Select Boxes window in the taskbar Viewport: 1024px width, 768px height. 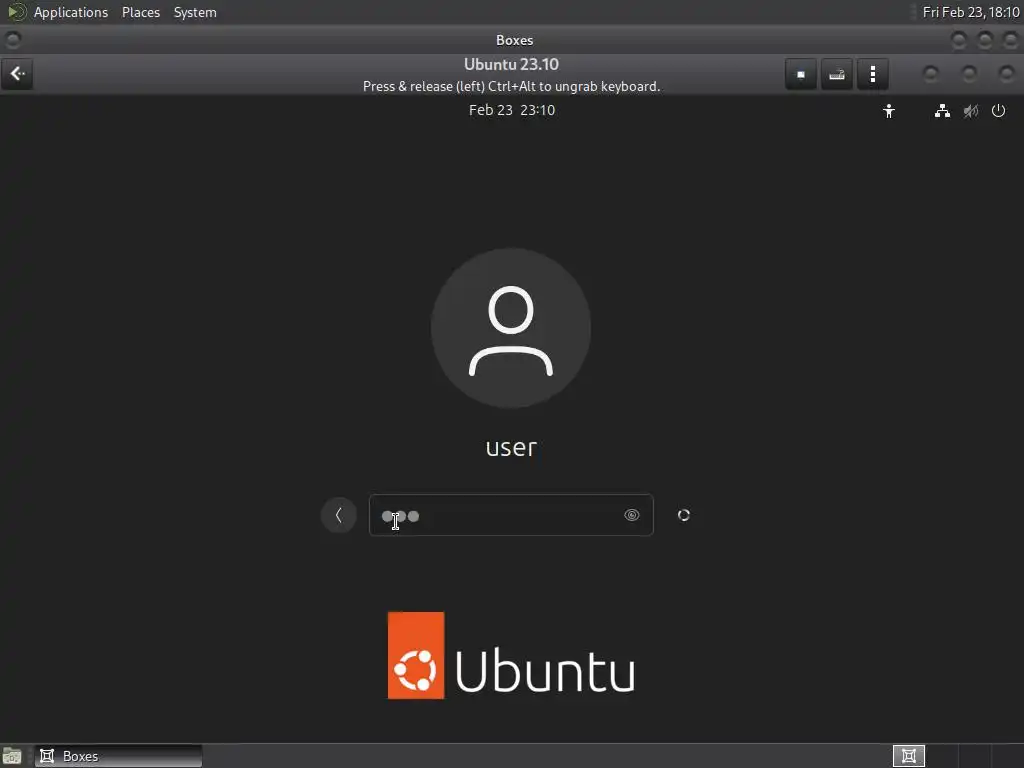(118, 756)
